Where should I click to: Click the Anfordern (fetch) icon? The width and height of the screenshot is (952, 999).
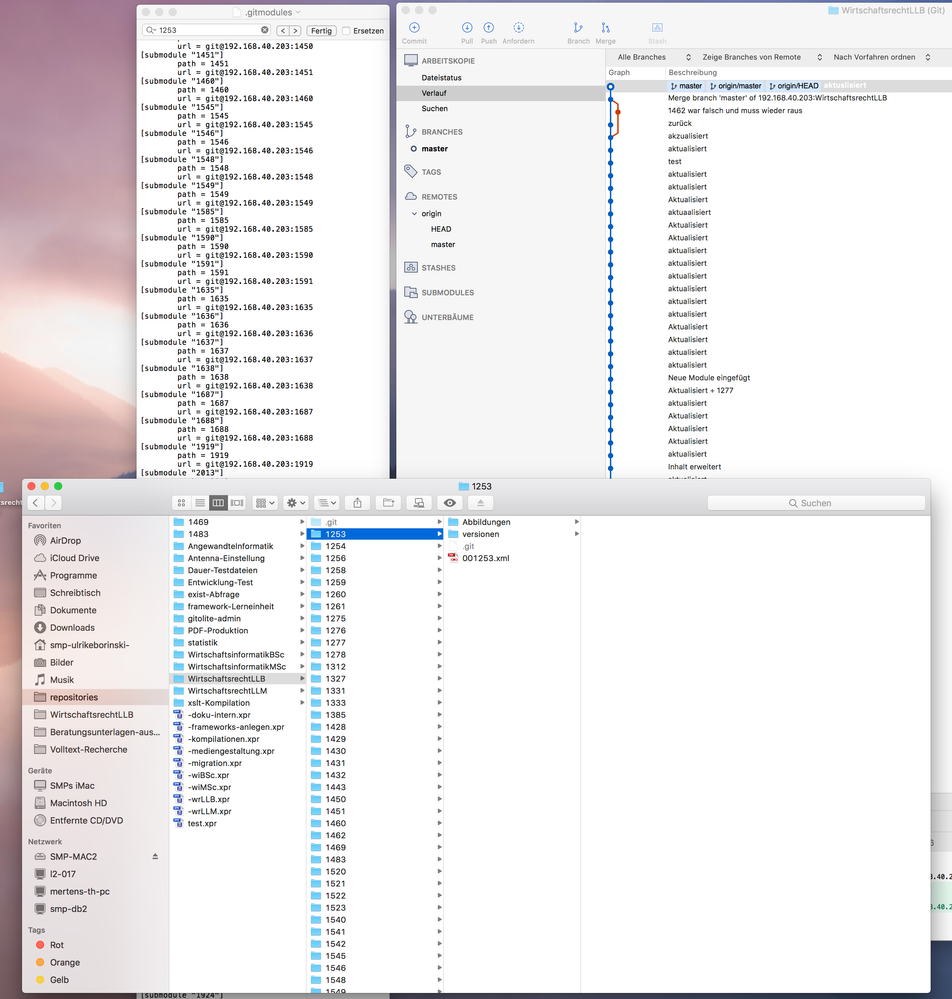coord(519,27)
